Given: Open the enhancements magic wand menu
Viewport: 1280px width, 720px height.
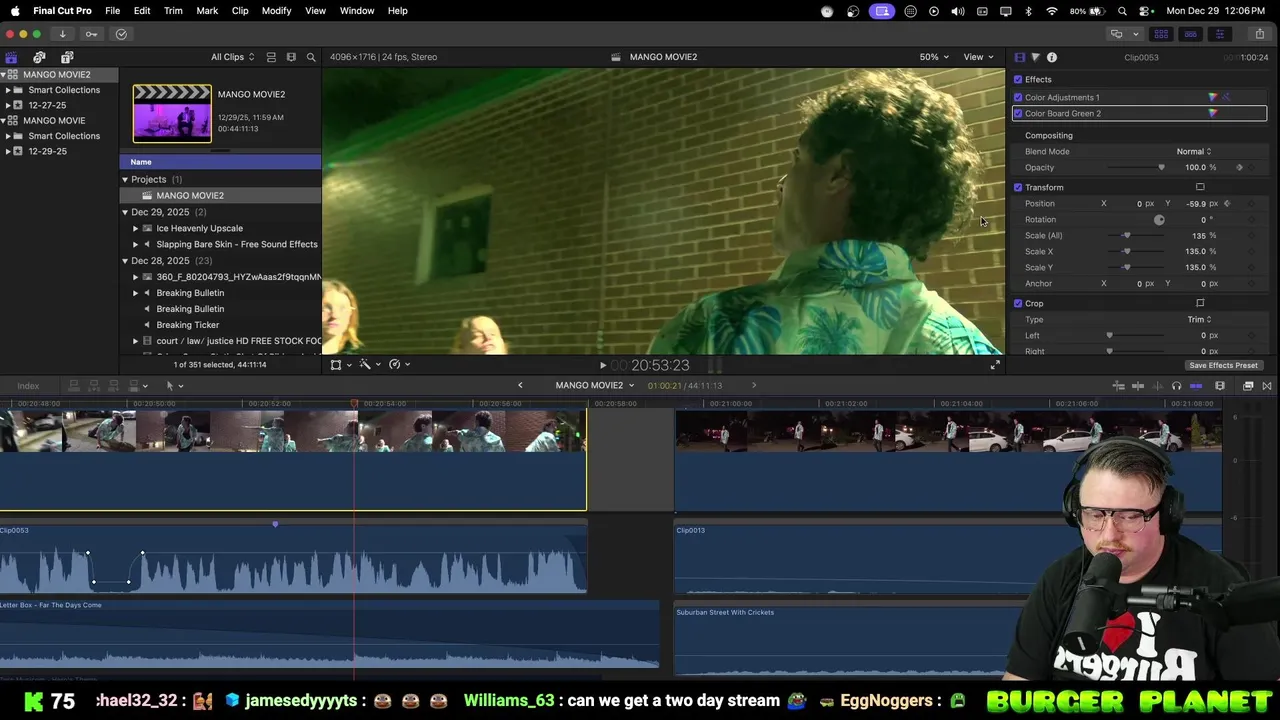Looking at the screenshot, I should pos(370,365).
